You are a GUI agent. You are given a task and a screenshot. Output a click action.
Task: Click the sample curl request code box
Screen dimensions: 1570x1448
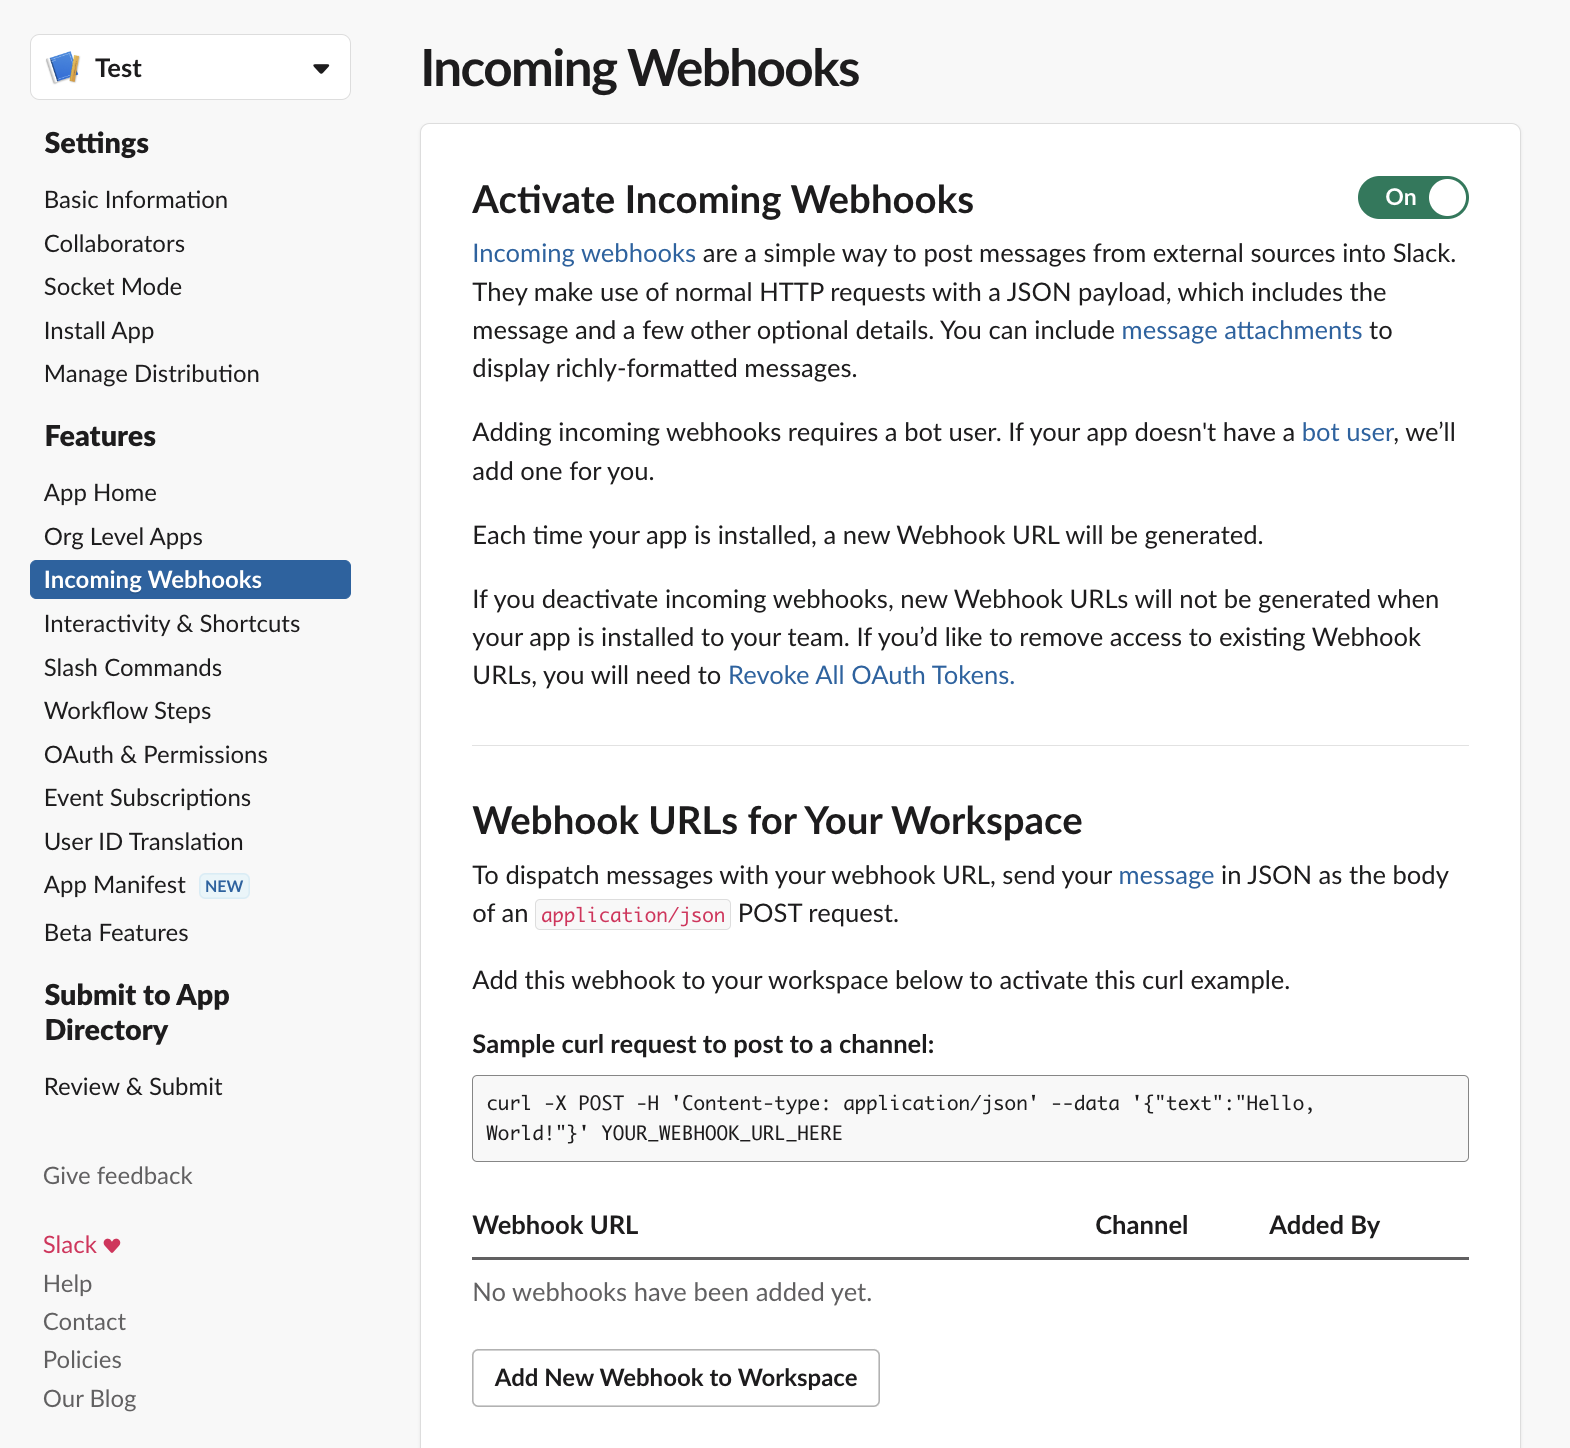(970, 1118)
